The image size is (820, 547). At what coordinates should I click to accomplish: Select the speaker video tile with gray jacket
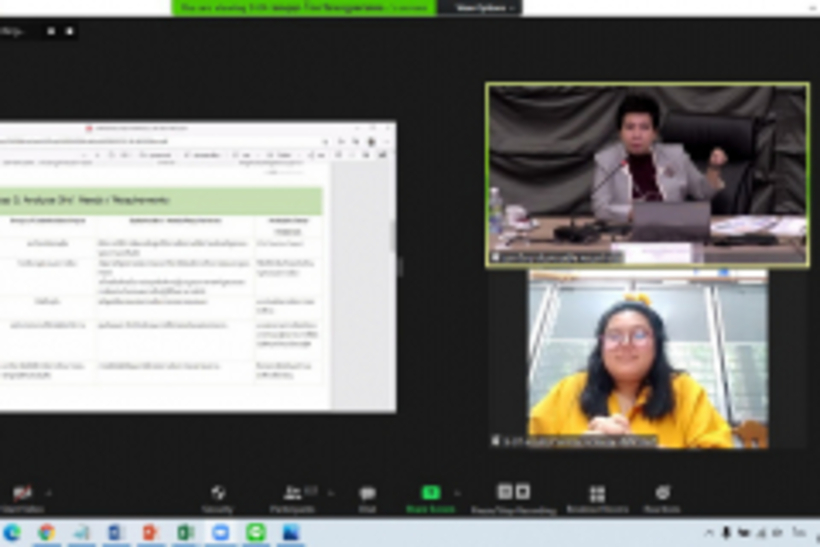(647, 175)
